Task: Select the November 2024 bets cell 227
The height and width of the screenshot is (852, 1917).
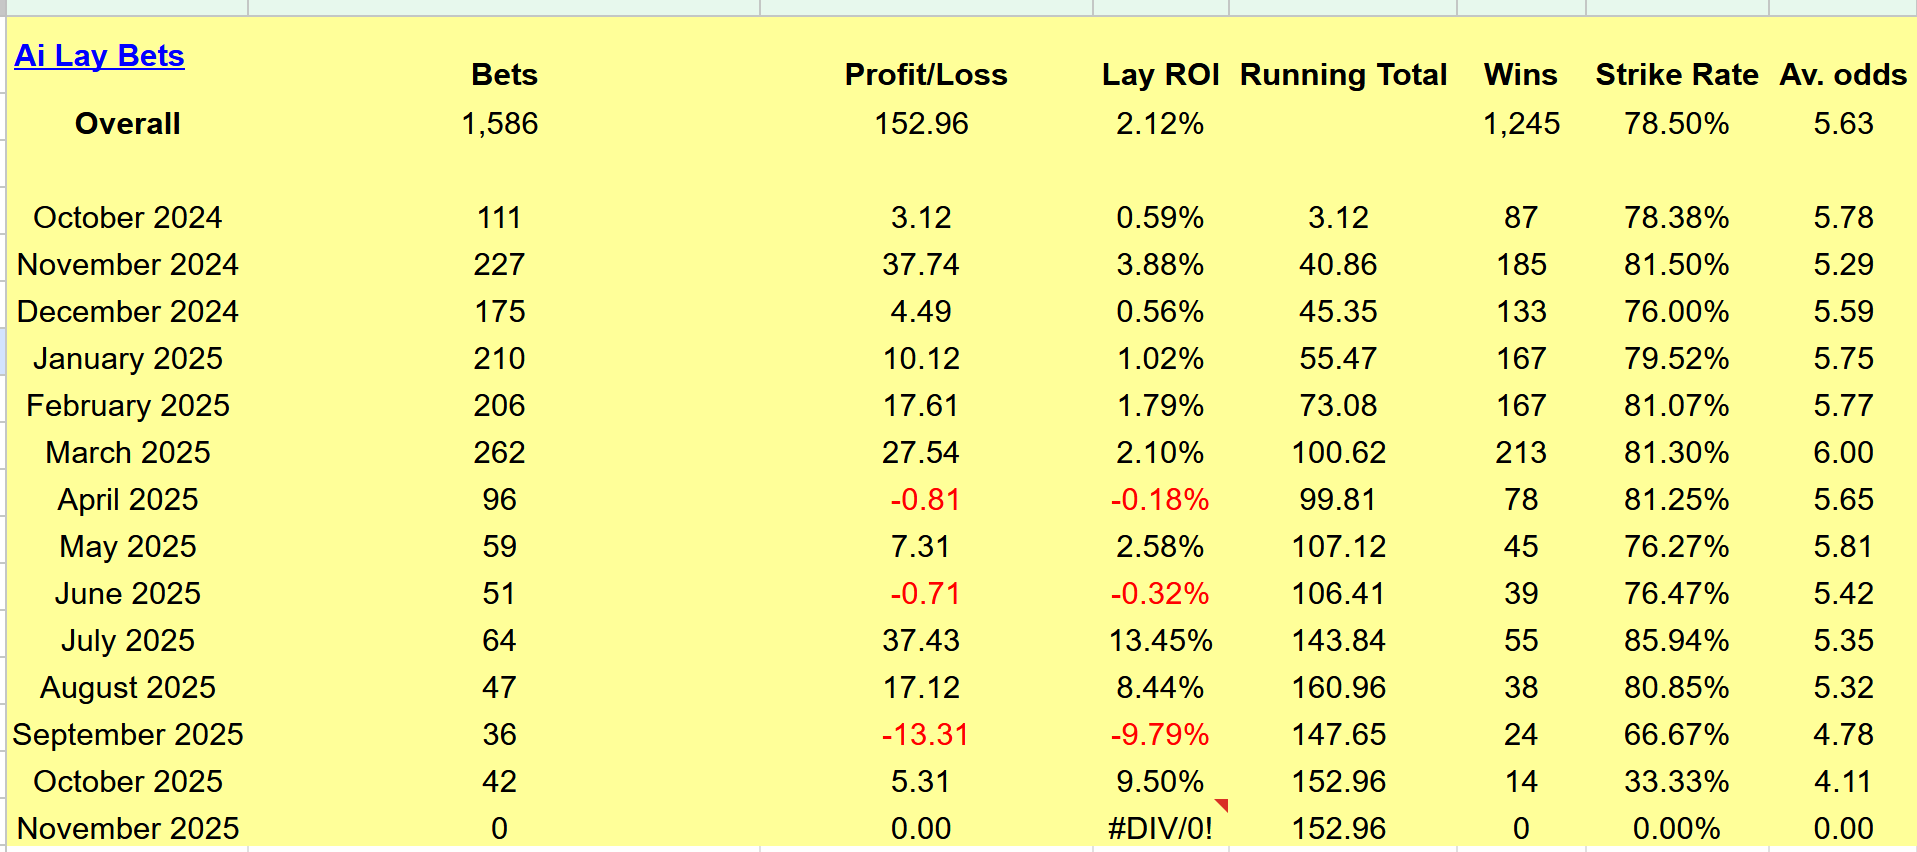Action: (x=499, y=265)
